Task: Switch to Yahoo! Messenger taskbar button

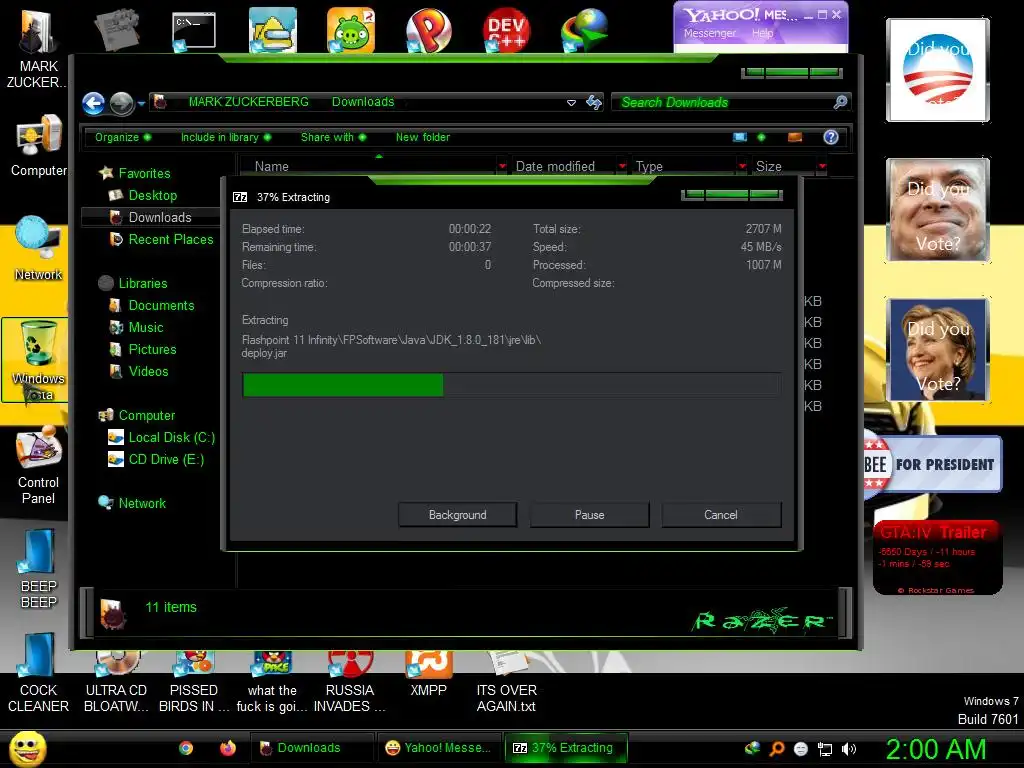Action: click(x=438, y=748)
